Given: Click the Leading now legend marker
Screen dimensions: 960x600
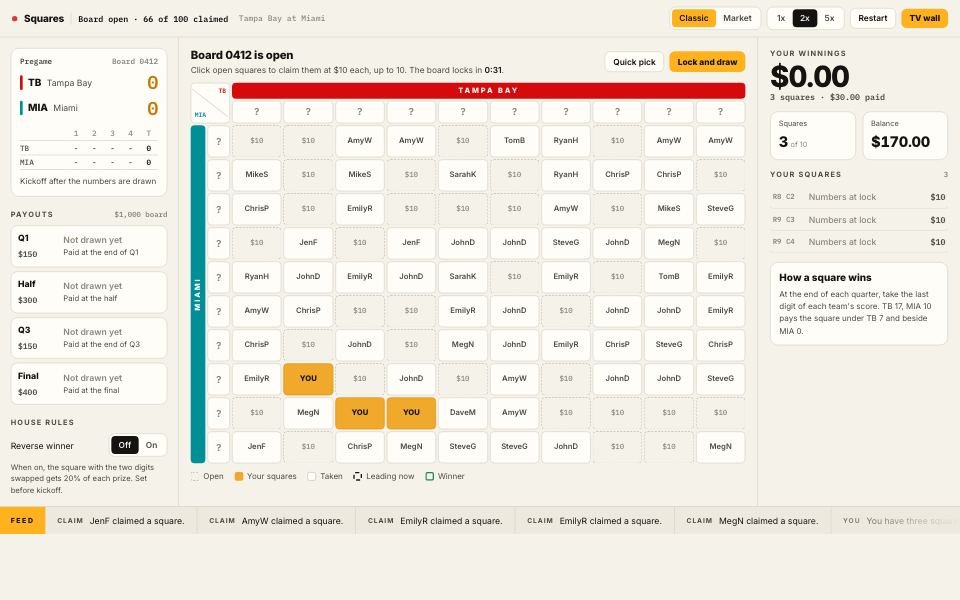Looking at the screenshot, I should (358, 476).
